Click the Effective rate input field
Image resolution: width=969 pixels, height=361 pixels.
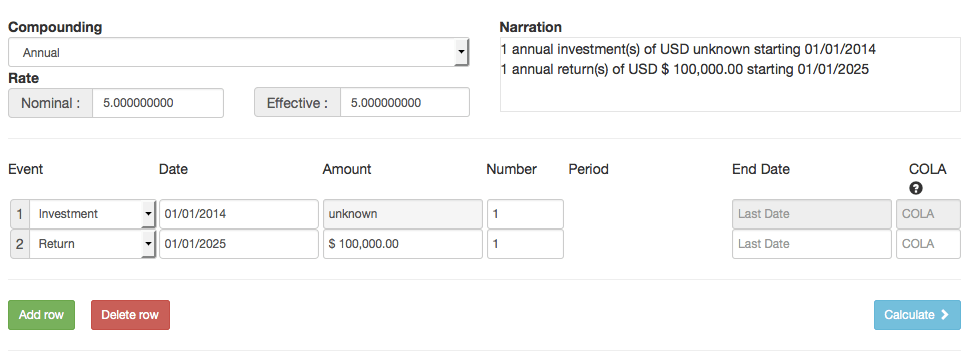405,103
